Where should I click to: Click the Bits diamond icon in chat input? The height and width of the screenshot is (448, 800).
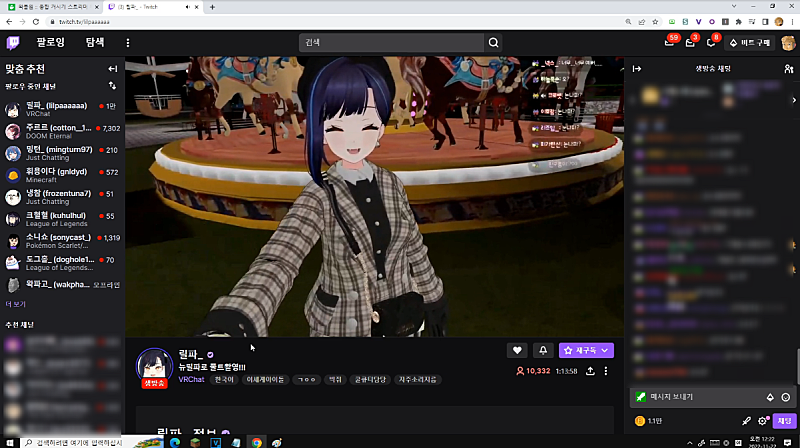pos(770,397)
